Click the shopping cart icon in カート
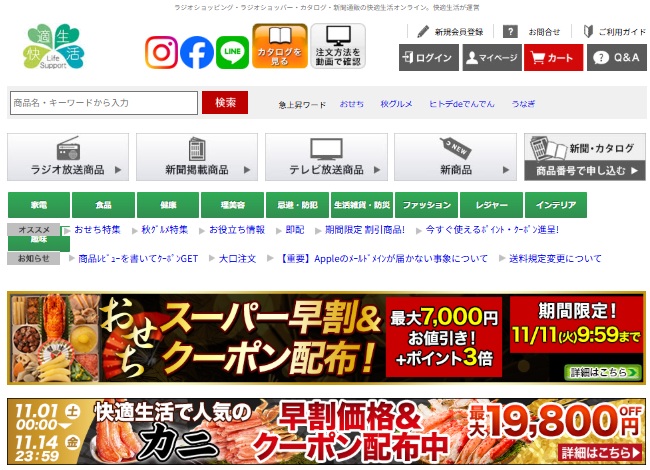Viewport: 650px width, 470px height. point(538,58)
